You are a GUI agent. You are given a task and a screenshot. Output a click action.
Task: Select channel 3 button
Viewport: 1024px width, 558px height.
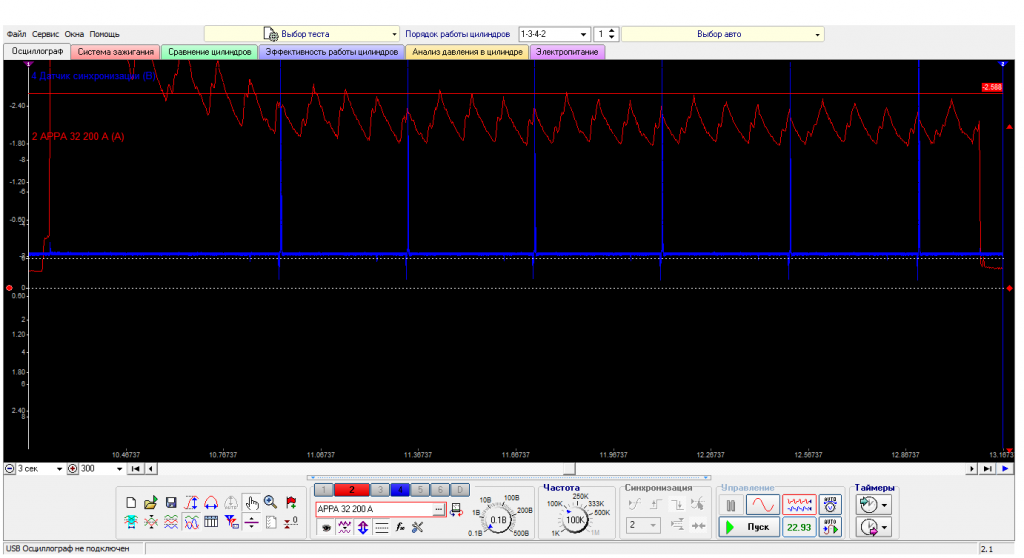(380, 490)
